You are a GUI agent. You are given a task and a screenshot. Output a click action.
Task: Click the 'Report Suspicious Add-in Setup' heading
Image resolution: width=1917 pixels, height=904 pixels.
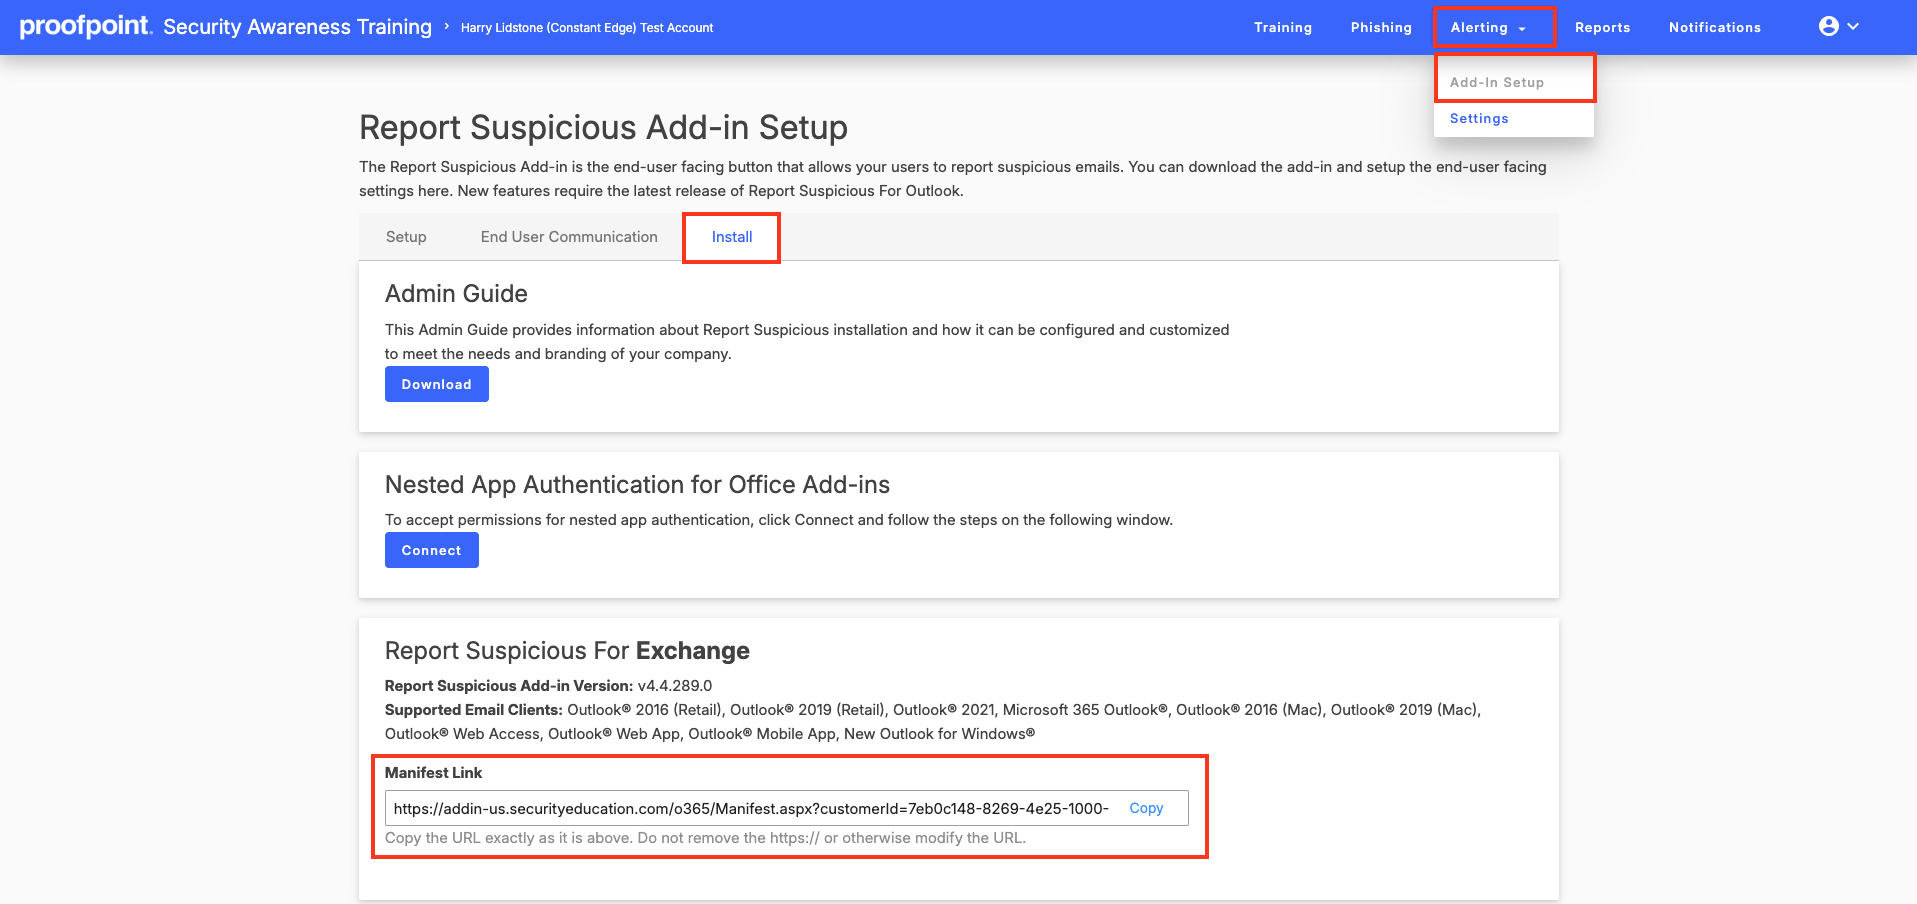[x=604, y=128]
